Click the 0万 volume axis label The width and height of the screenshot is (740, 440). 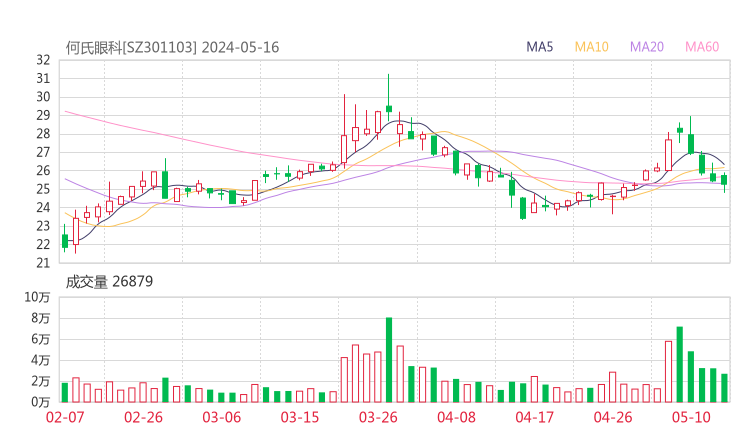[41, 402]
